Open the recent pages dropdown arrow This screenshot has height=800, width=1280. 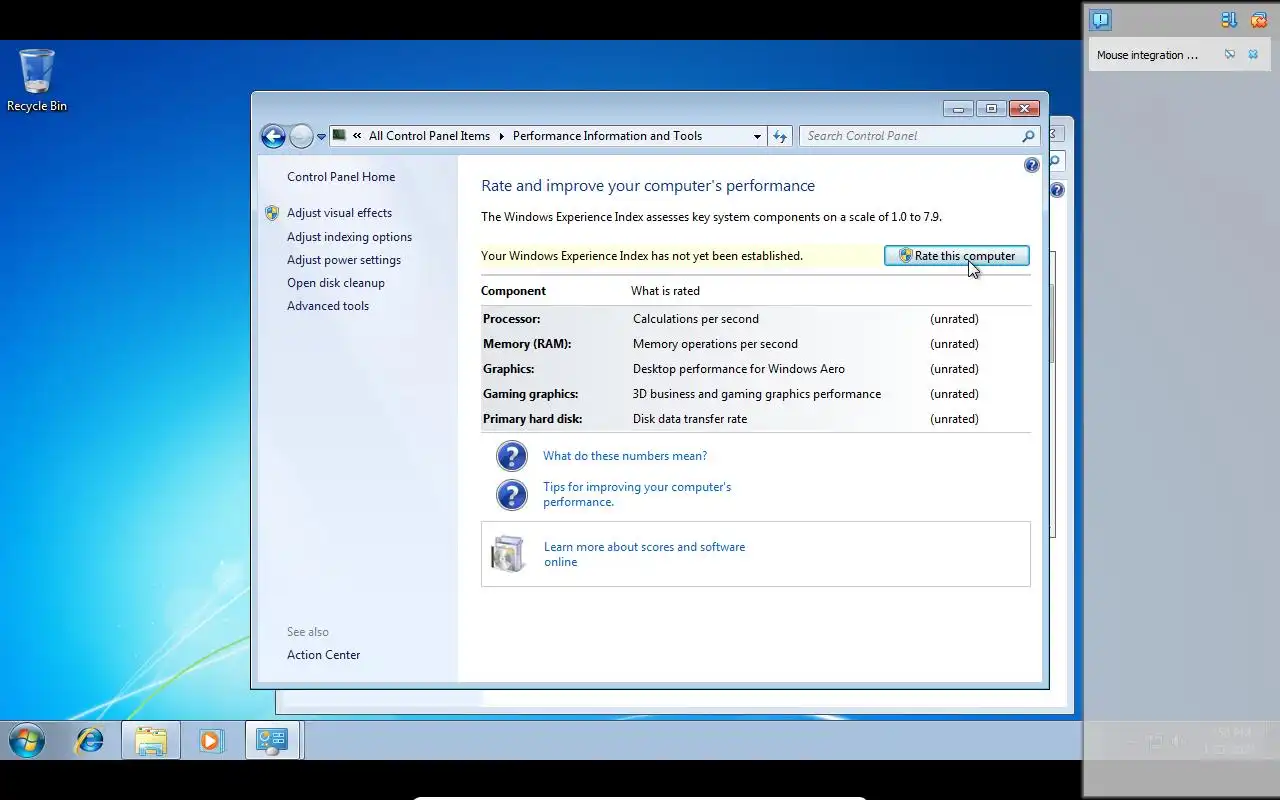[321, 137]
